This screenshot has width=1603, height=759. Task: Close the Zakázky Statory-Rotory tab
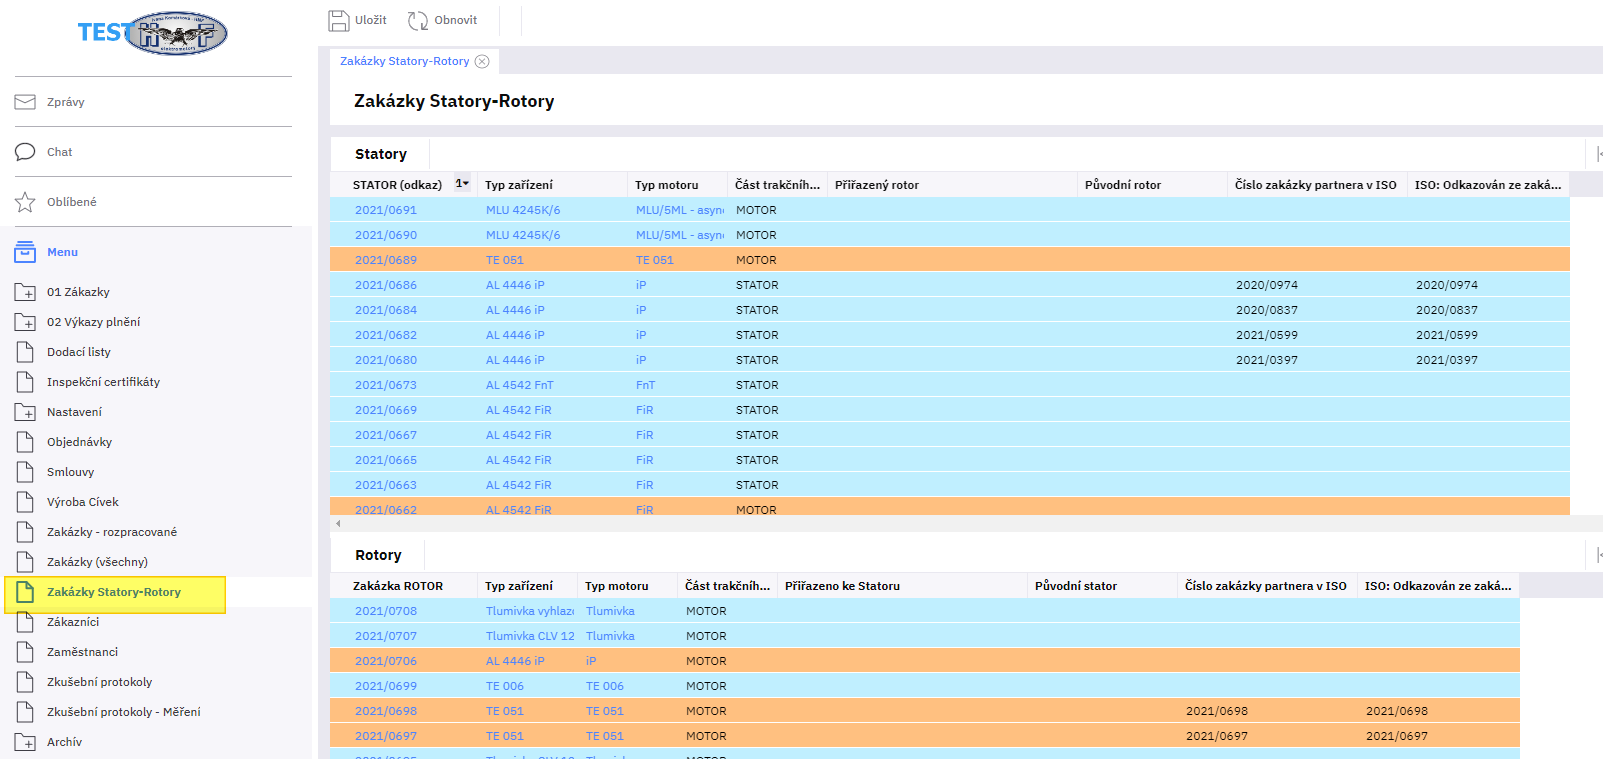coord(482,61)
